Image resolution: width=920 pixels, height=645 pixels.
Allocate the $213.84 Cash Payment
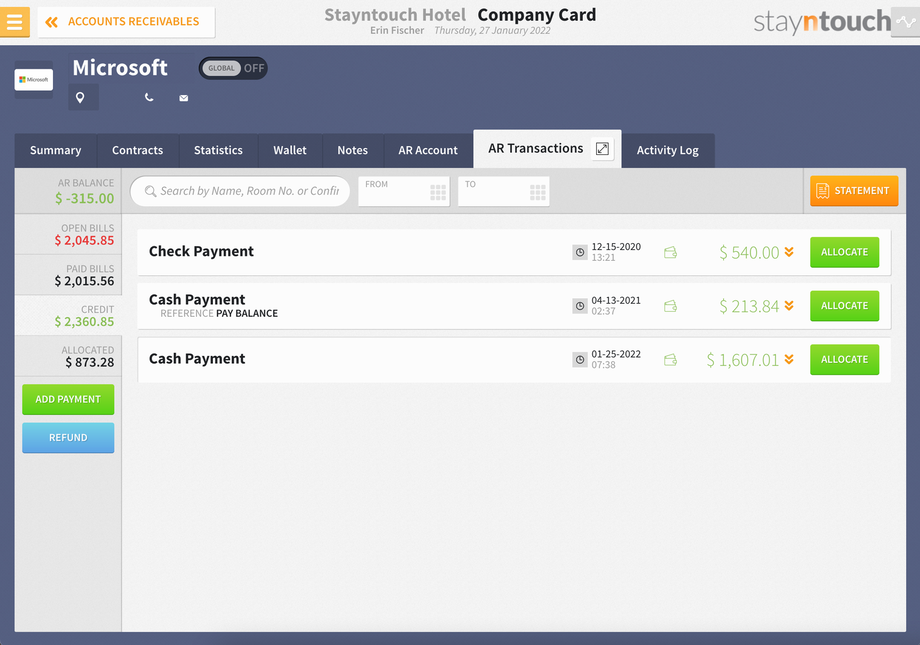pos(844,306)
